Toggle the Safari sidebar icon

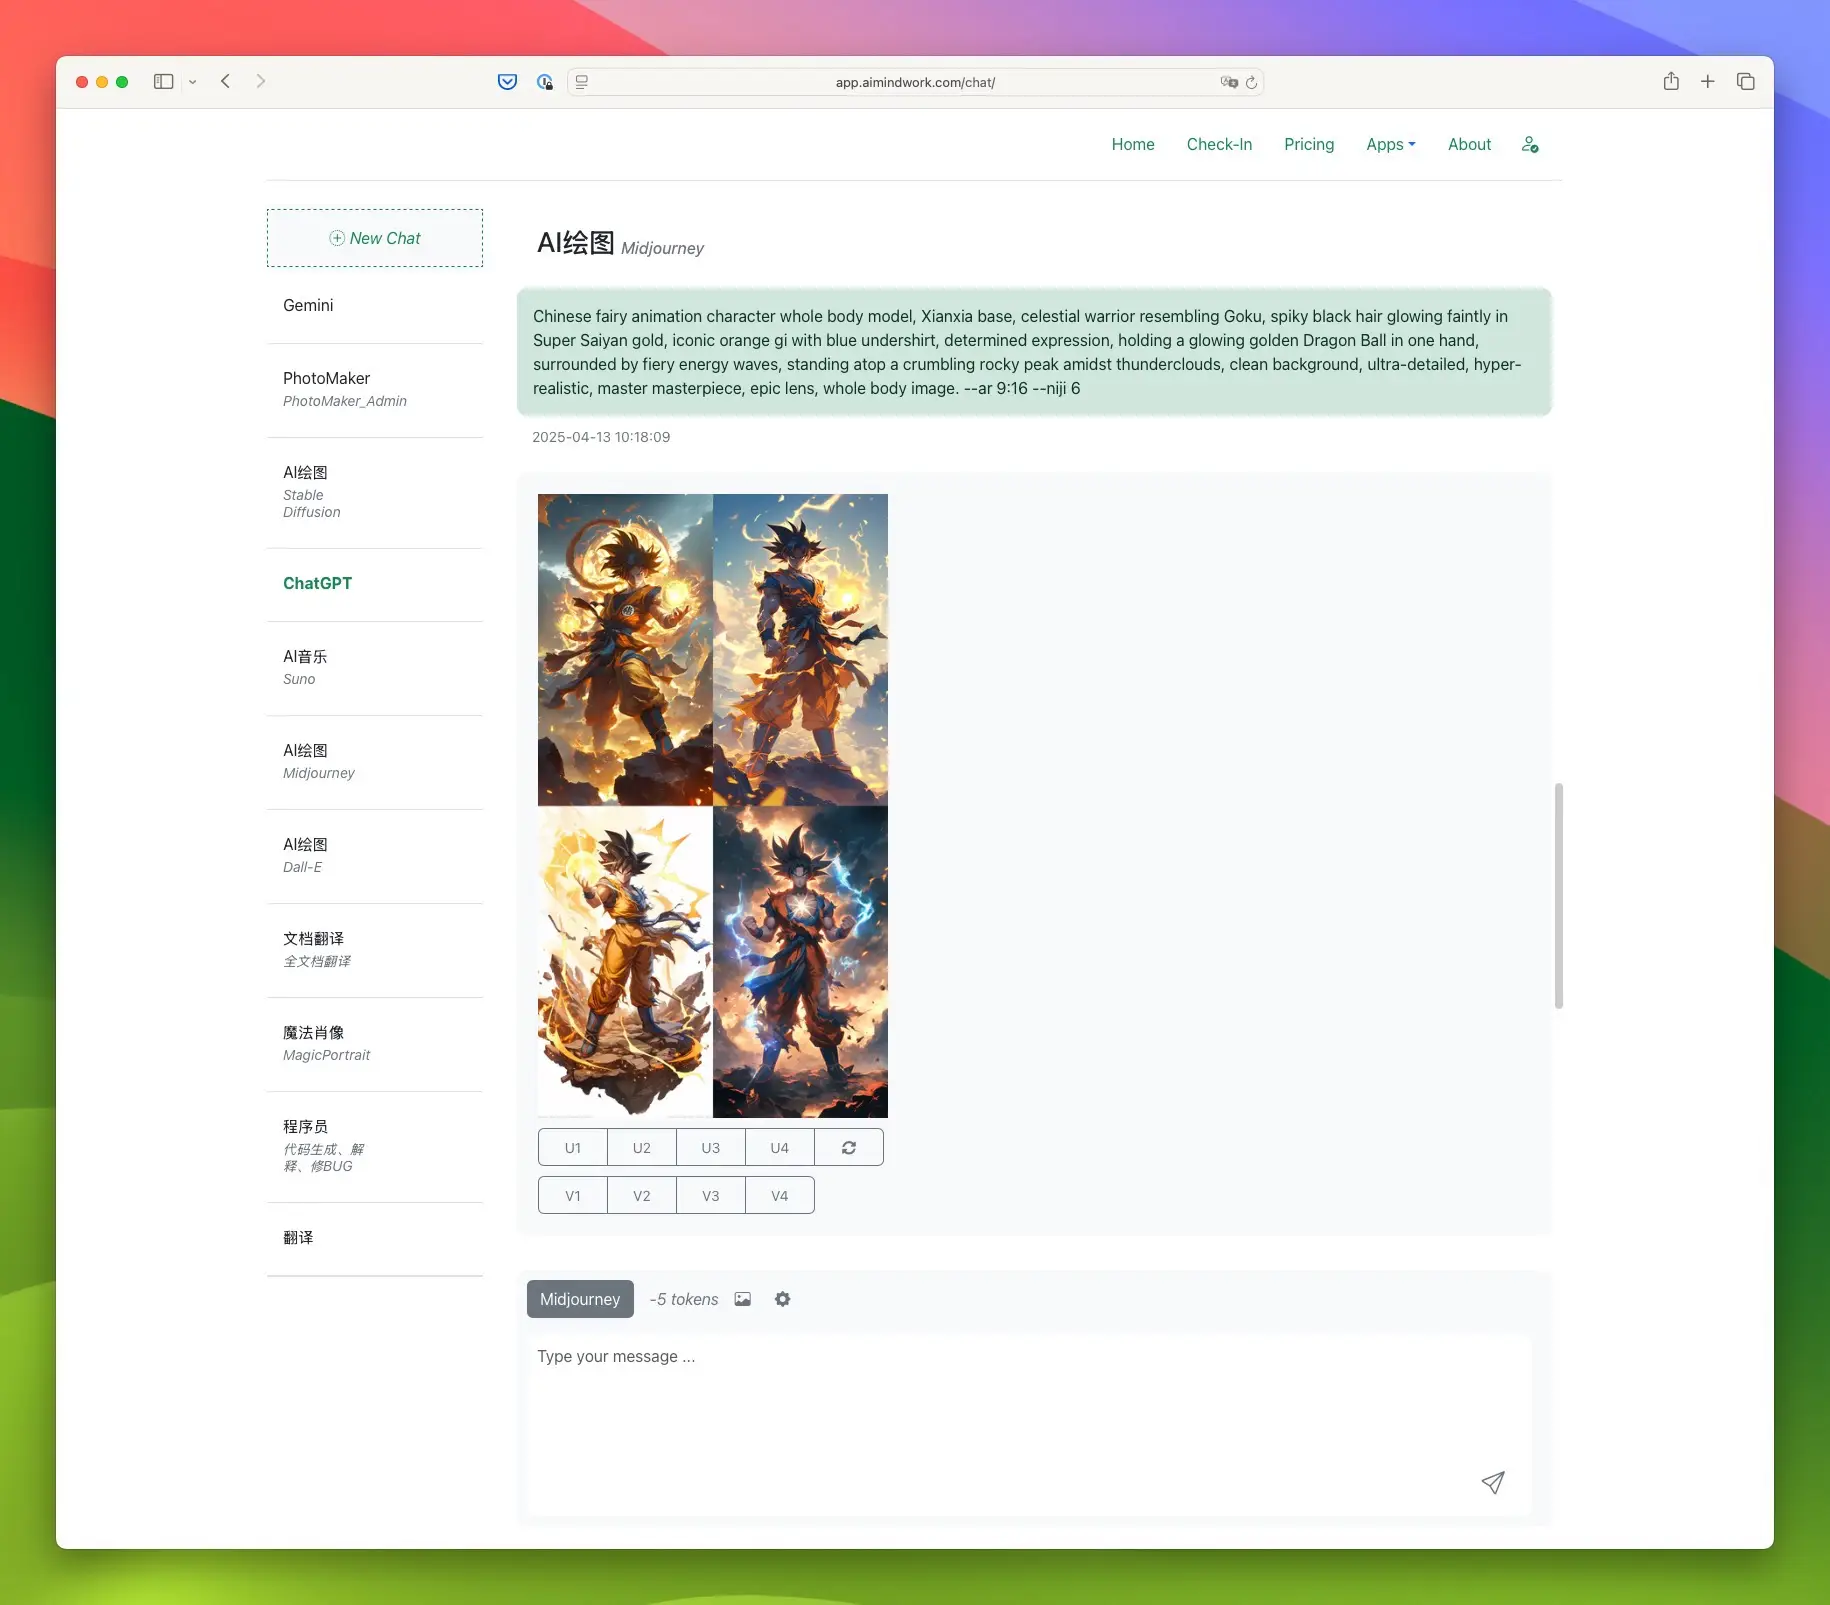click(x=164, y=82)
